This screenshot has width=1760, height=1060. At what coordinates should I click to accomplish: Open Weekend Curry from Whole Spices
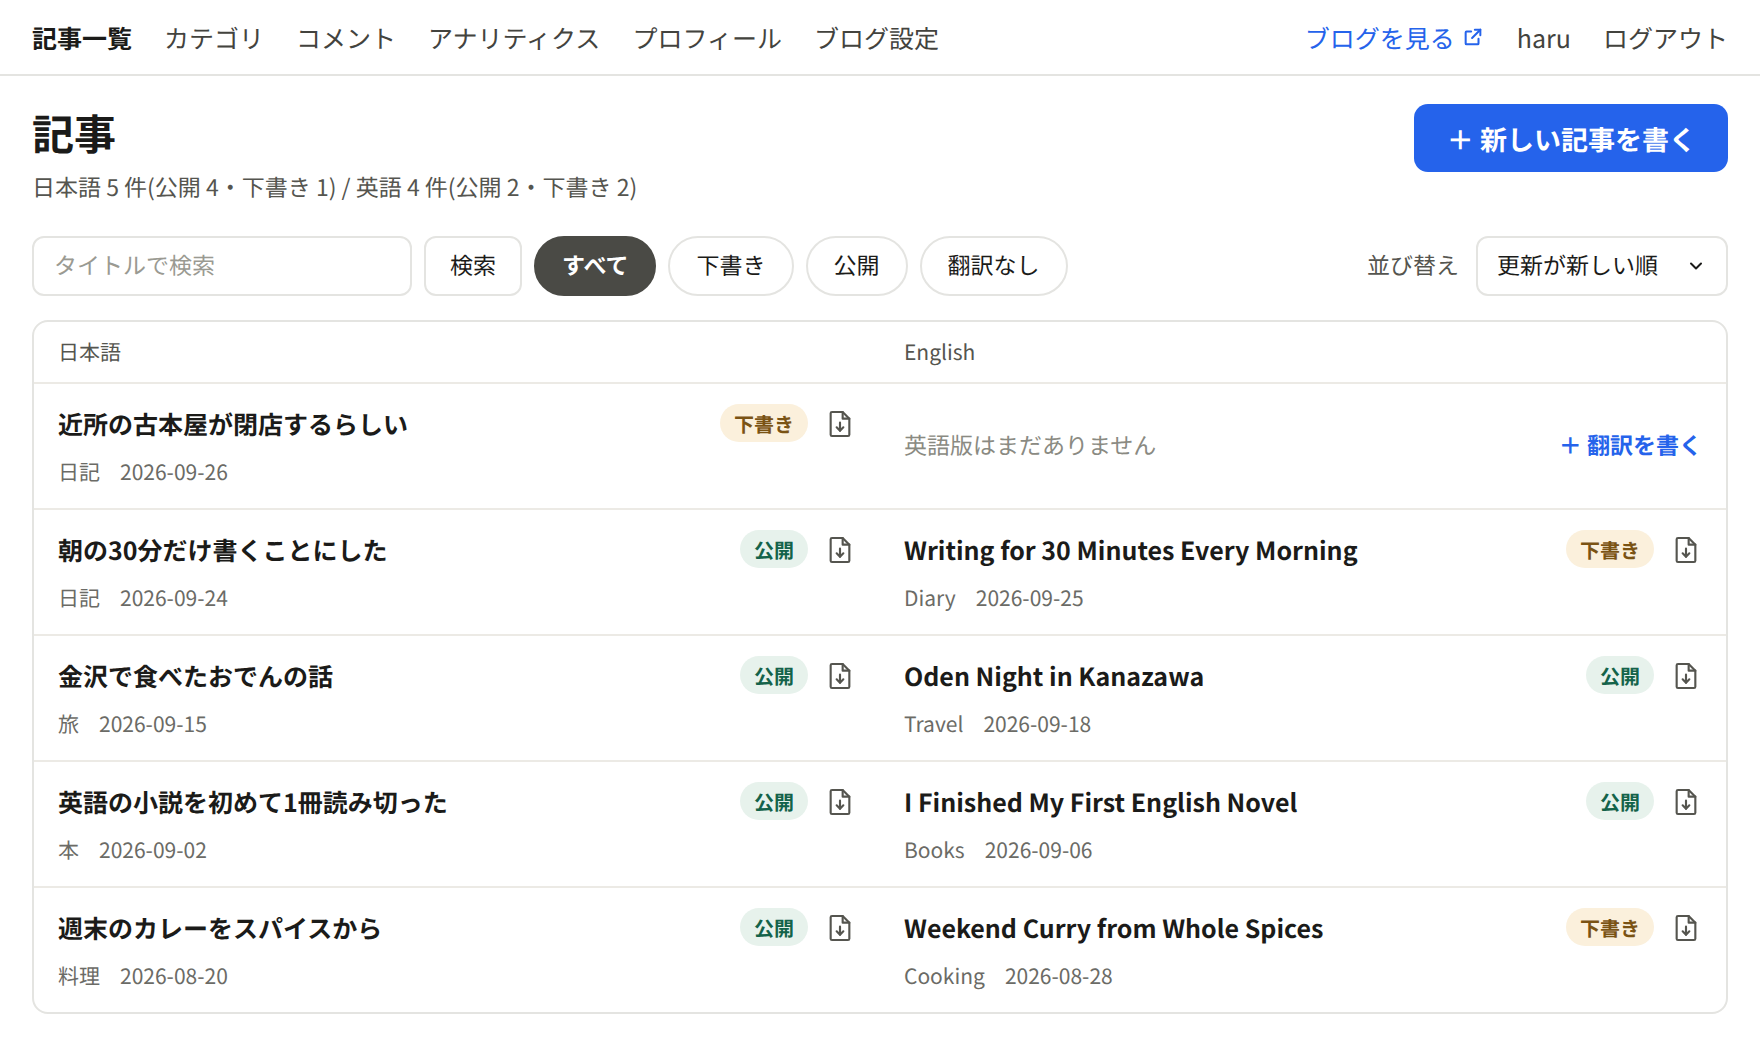pyautogui.click(x=1113, y=929)
